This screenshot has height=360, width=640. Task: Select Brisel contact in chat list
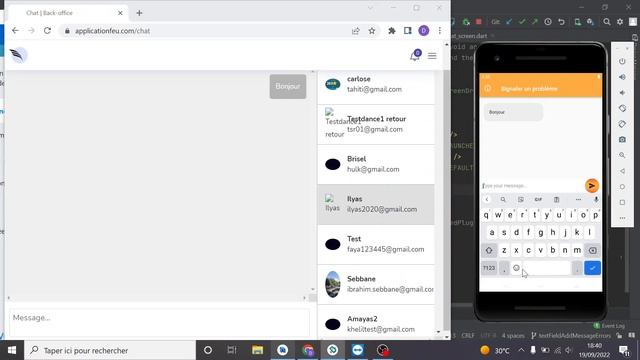coord(376,164)
